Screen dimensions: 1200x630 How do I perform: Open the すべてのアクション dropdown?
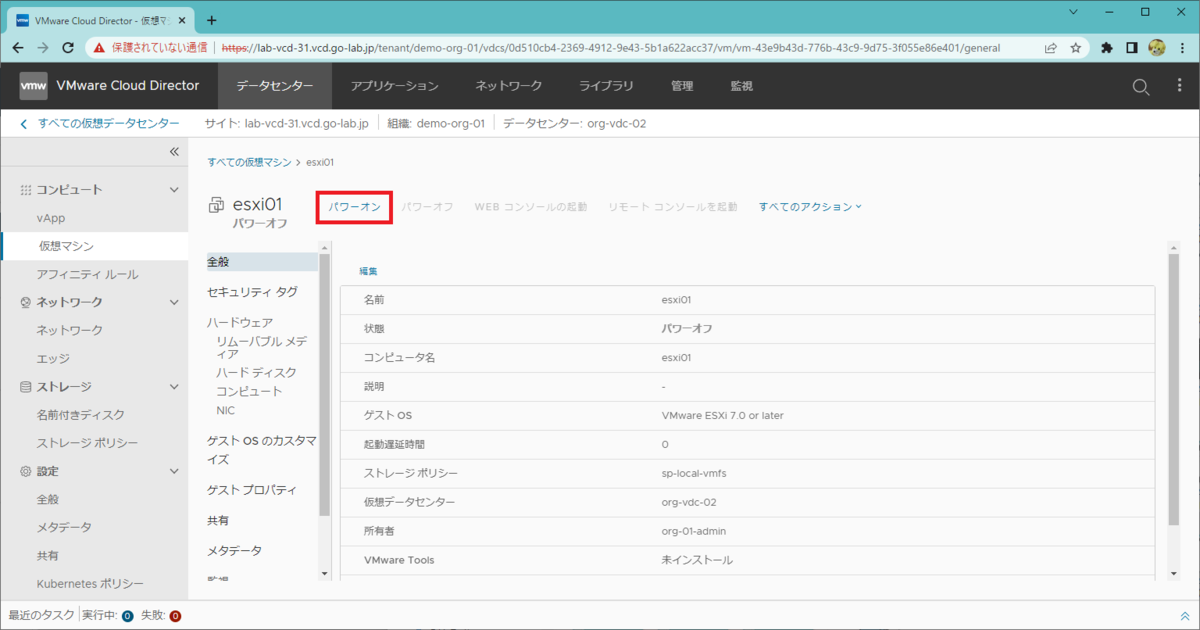pyautogui.click(x=810, y=207)
